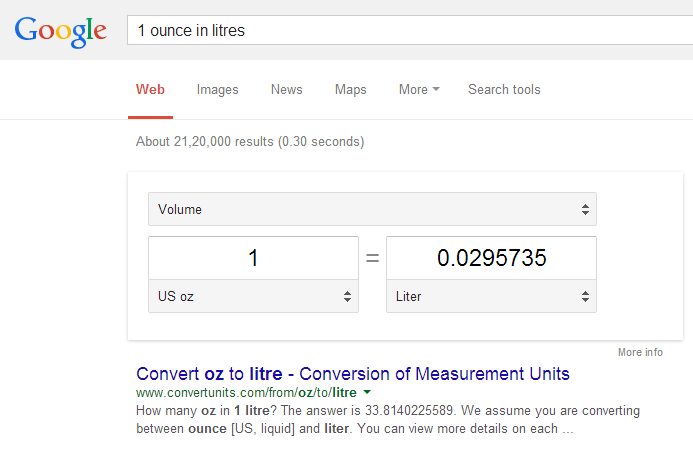Image resolution: width=693 pixels, height=449 pixels.
Task: Click the up-down arrows of Volume selector
Action: pyautogui.click(x=585, y=209)
